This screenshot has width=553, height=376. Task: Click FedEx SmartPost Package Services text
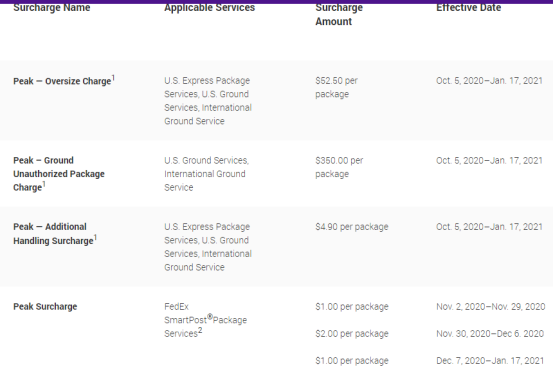pos(205,320)
